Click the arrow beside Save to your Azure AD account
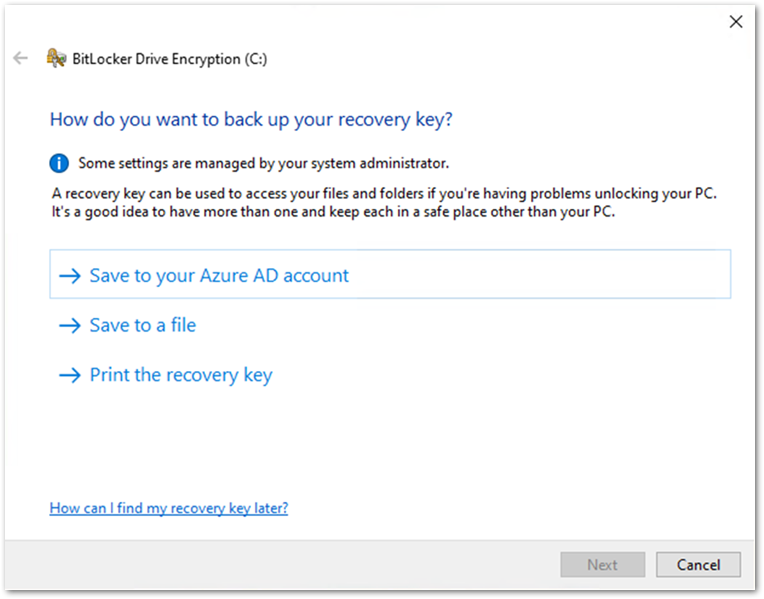 pos(69,276)
